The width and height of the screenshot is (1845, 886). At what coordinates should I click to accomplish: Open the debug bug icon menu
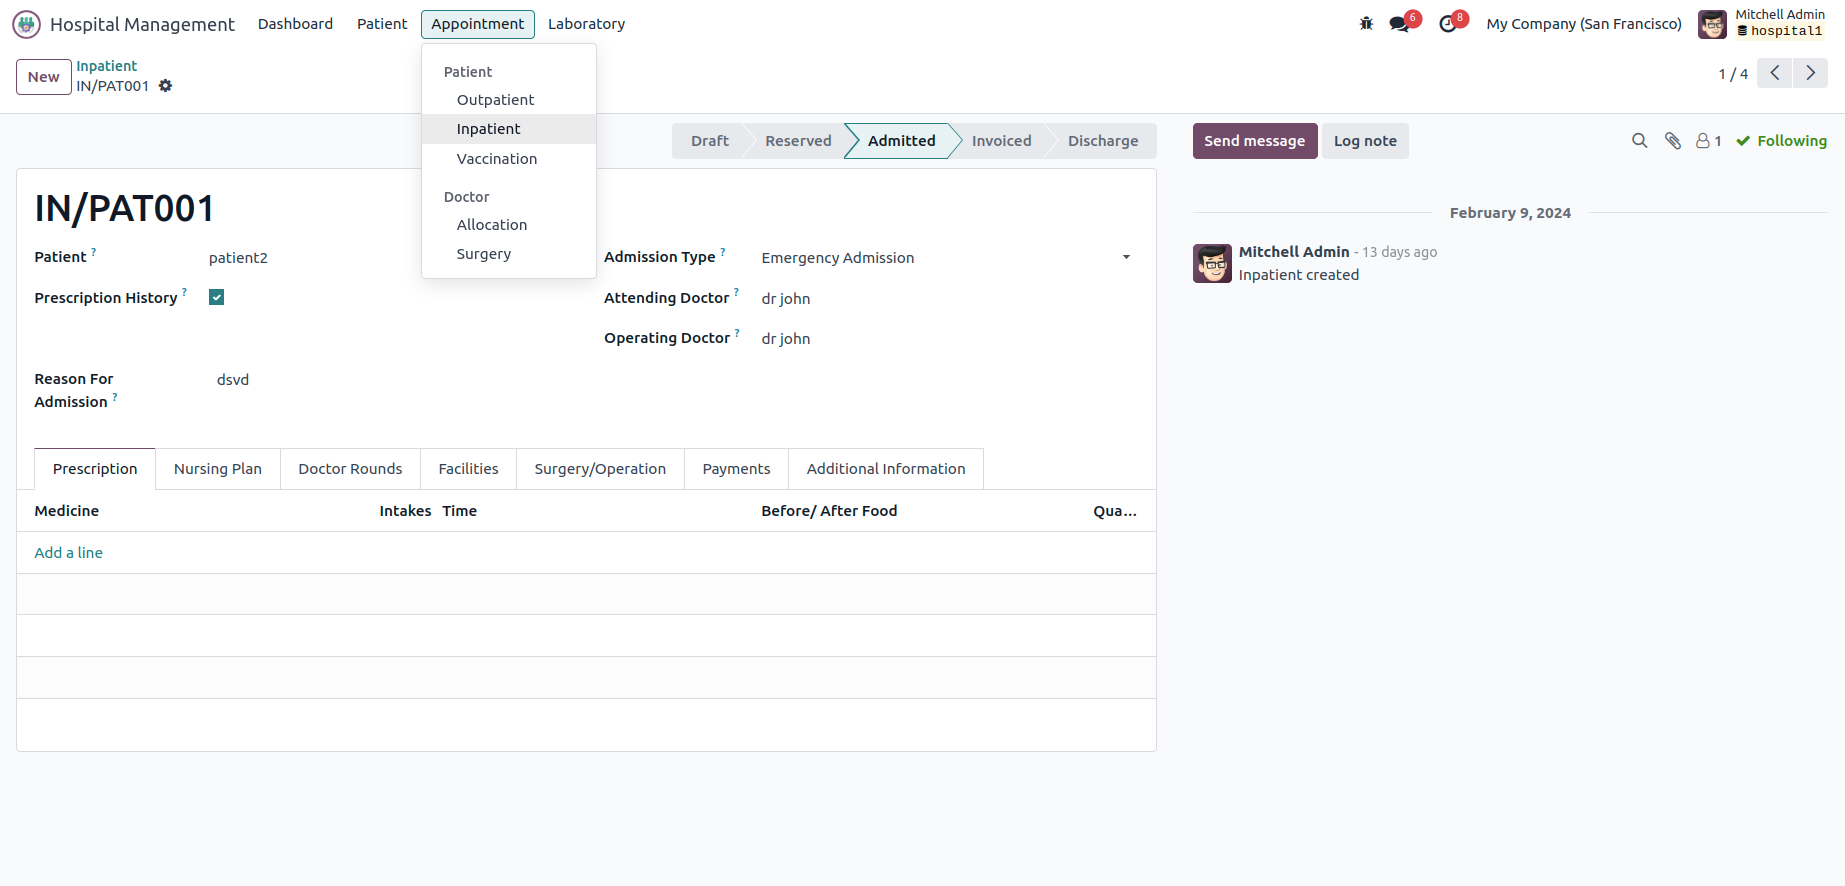(1366, 24)
